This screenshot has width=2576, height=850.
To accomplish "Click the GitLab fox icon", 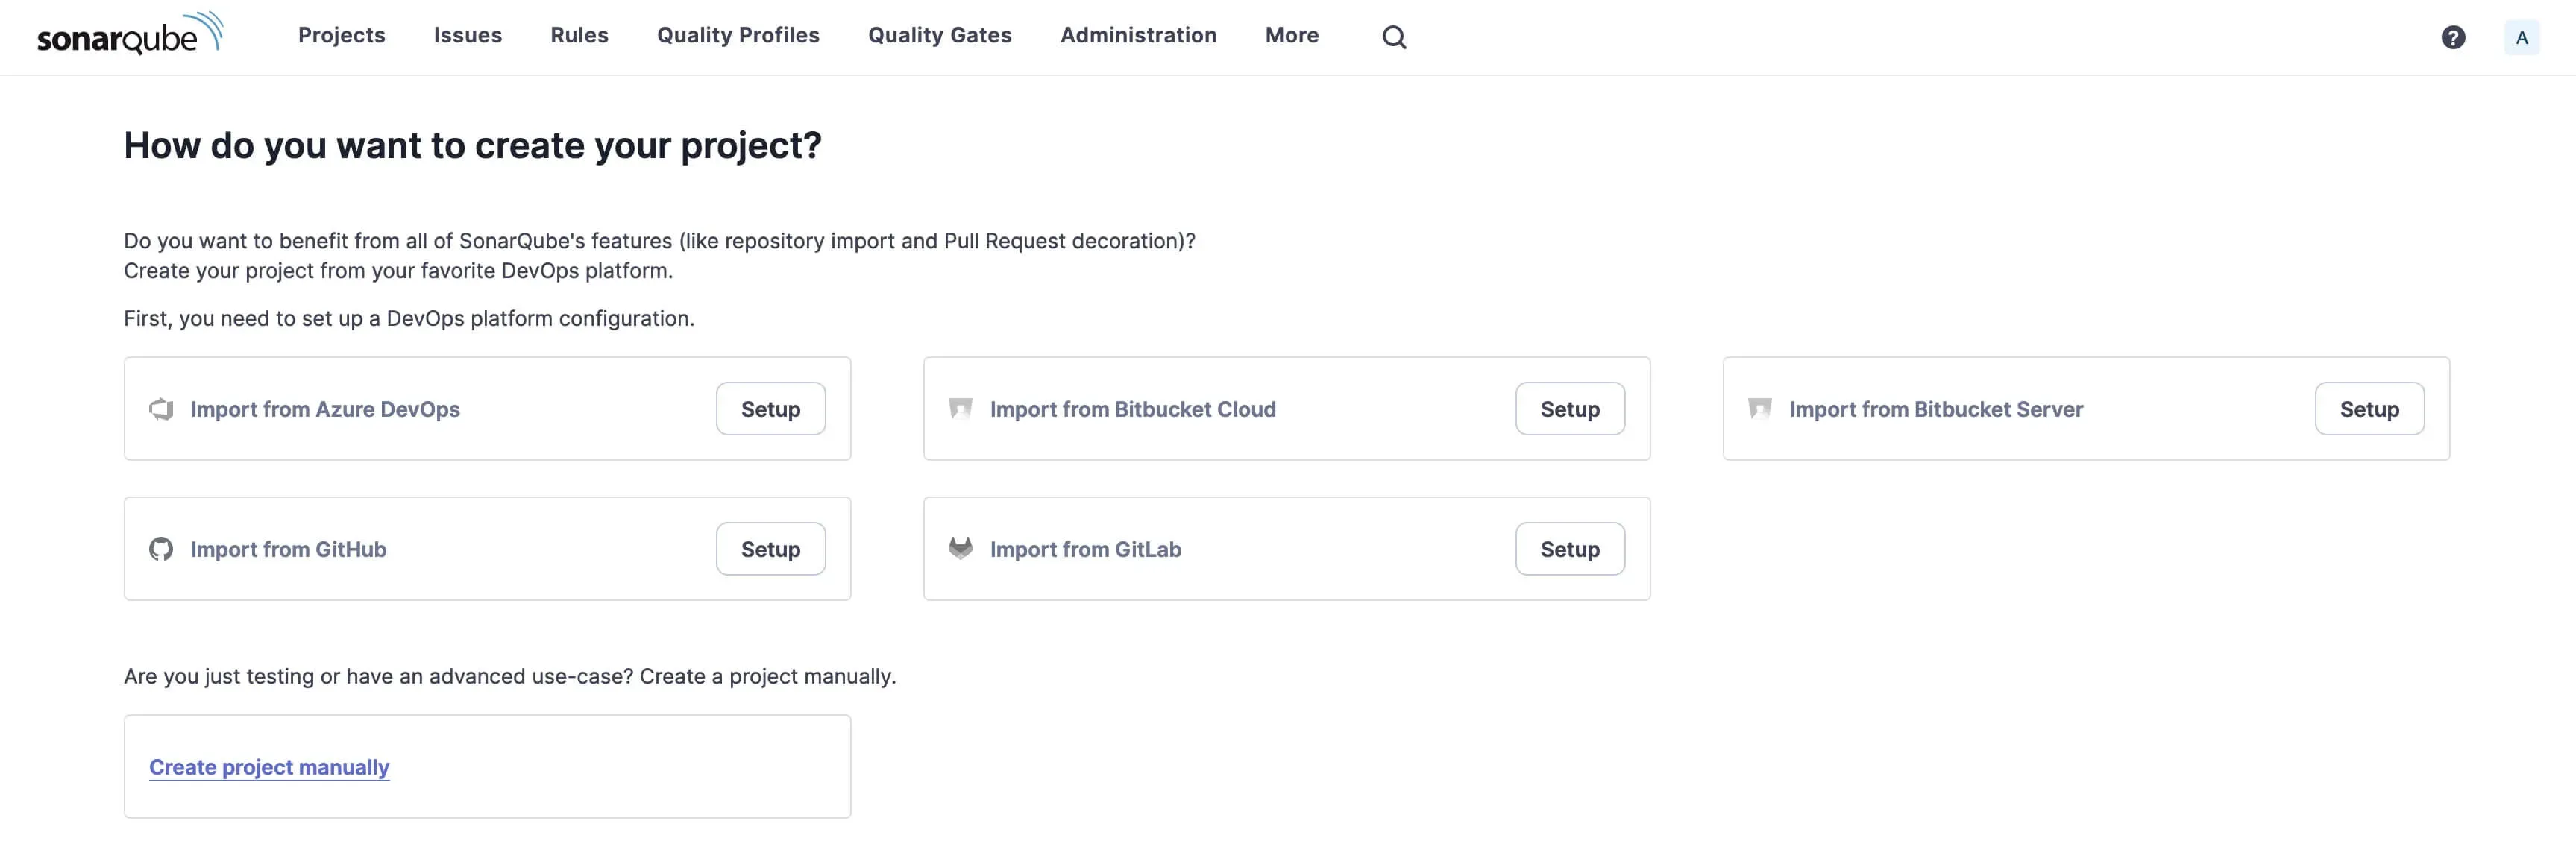I will 960,548.
